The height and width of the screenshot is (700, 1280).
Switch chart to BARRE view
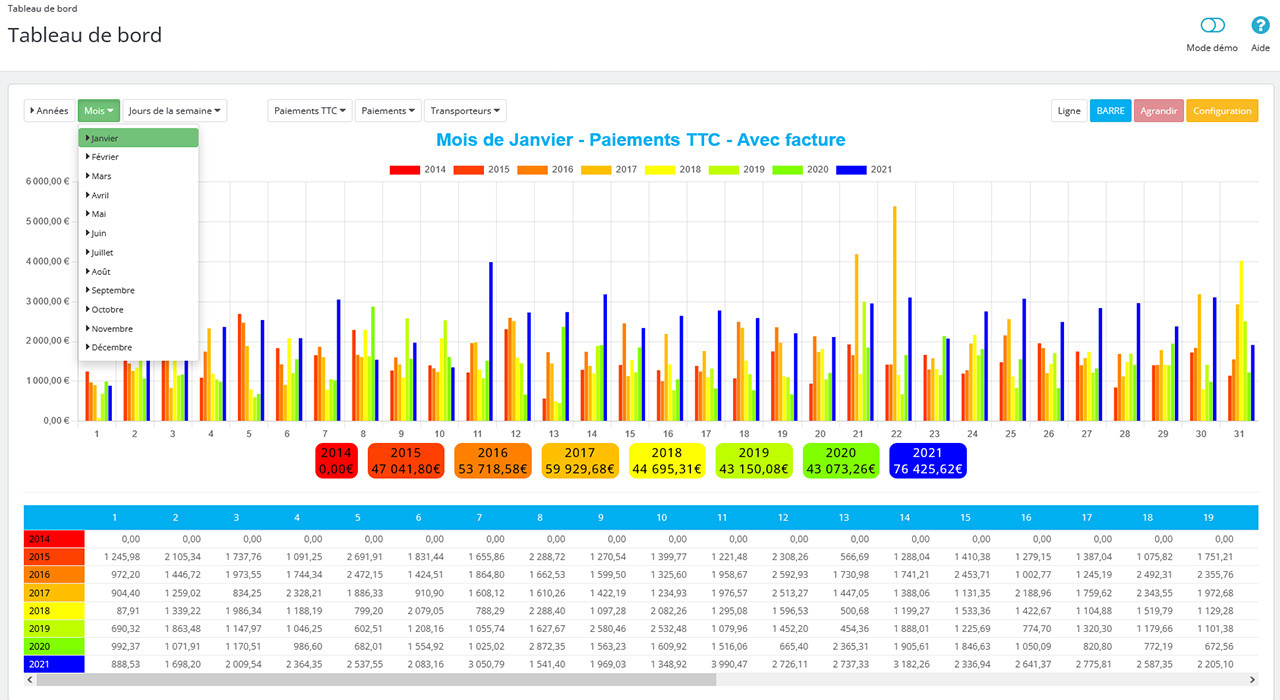1110,111
